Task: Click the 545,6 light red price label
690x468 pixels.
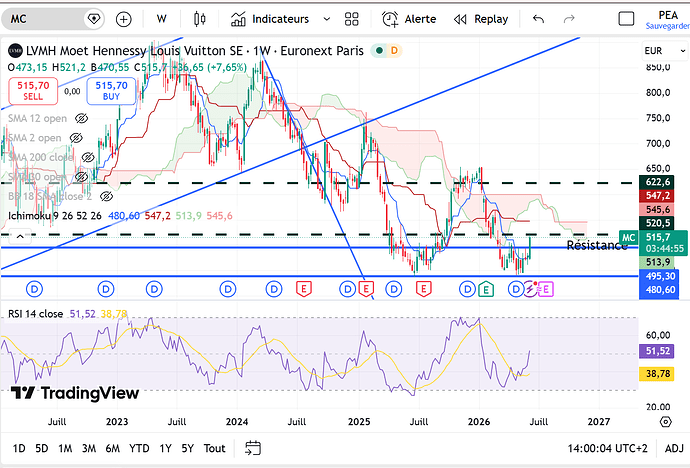Action: (x=657, y=209)
